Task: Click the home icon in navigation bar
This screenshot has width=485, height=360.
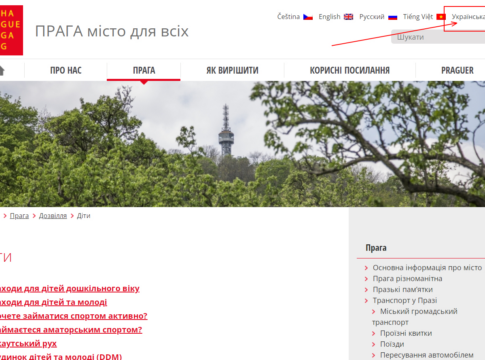Action: pos(2,71)
